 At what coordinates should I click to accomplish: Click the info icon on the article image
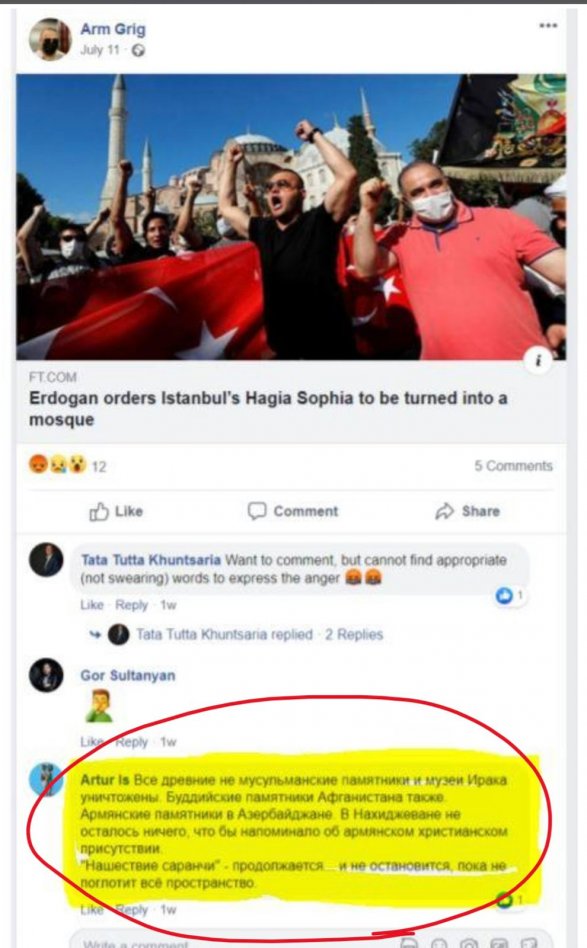(538, 361)
